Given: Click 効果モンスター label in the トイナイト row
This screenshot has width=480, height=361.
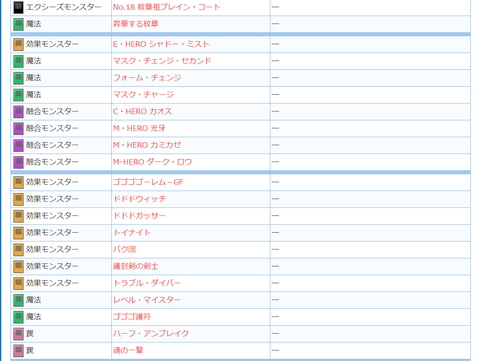Looking at the screenshot, I should coord(52,232).
